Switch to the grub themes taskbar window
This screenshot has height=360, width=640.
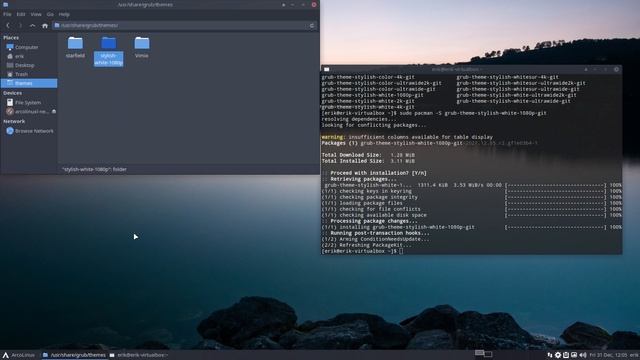[74, 355]
